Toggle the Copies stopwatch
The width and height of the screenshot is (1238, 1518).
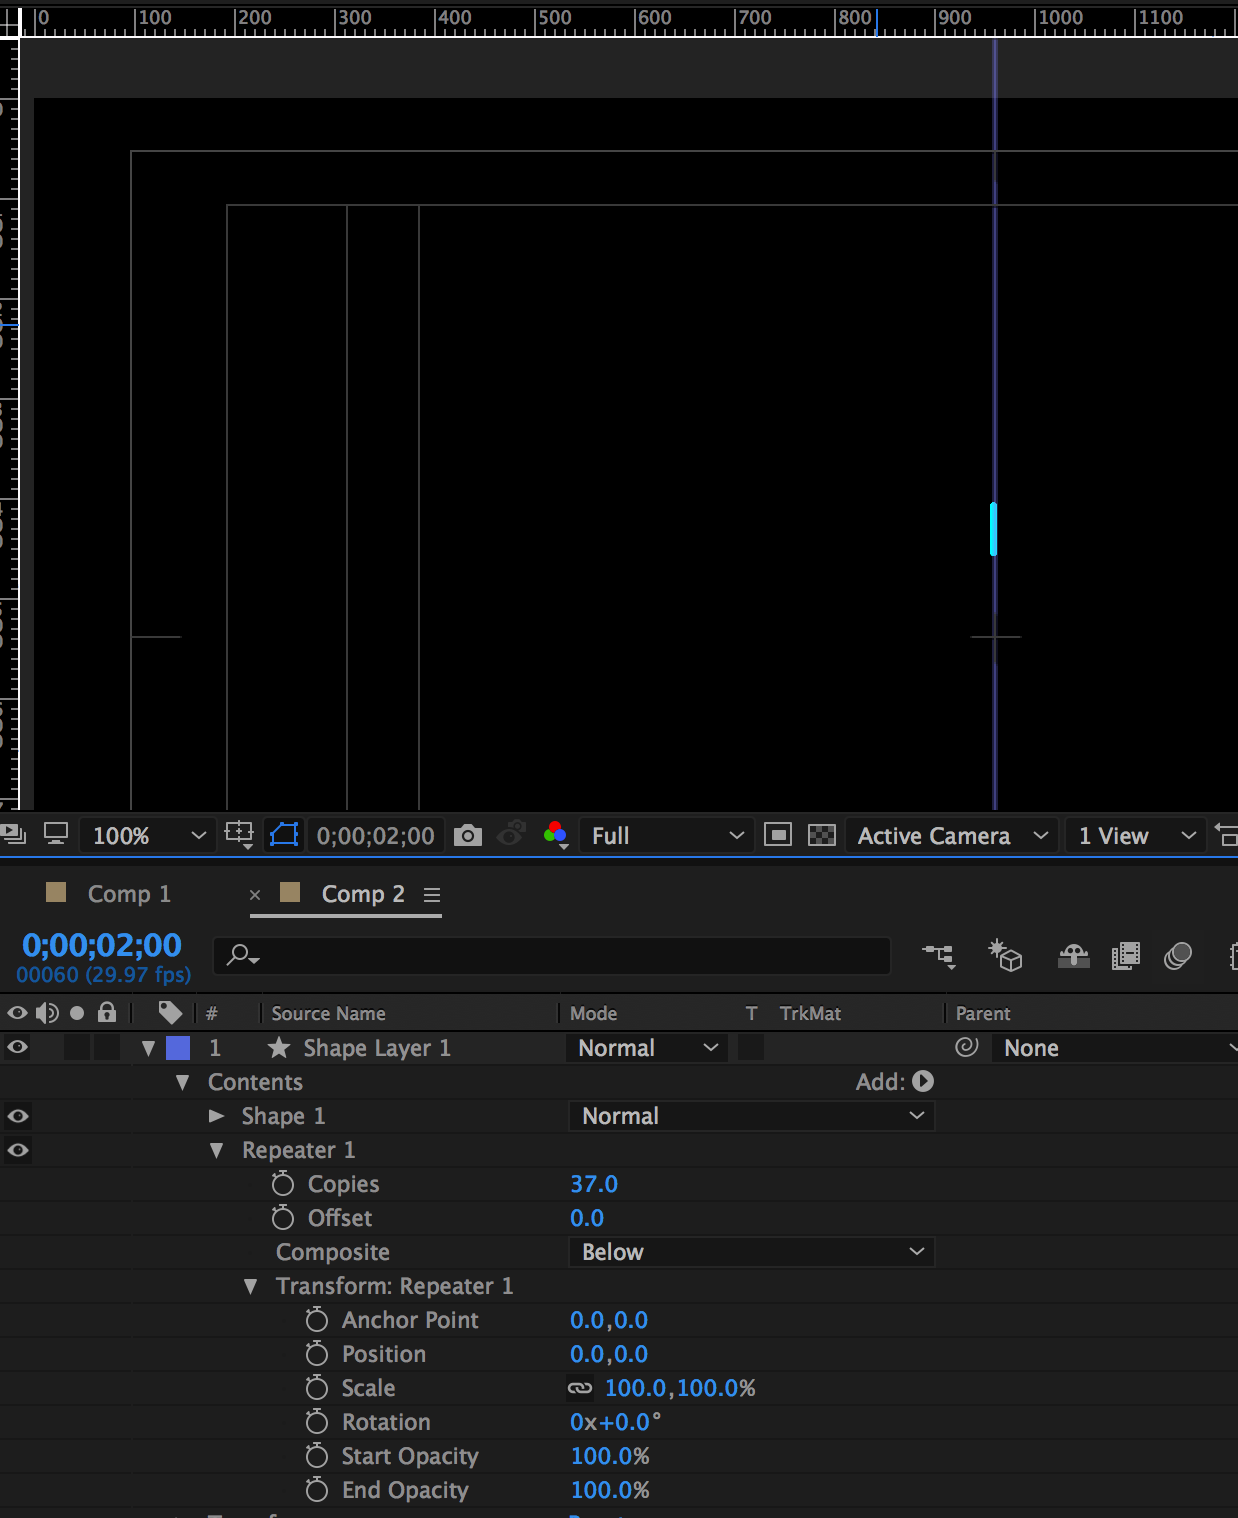[283, 1183]
